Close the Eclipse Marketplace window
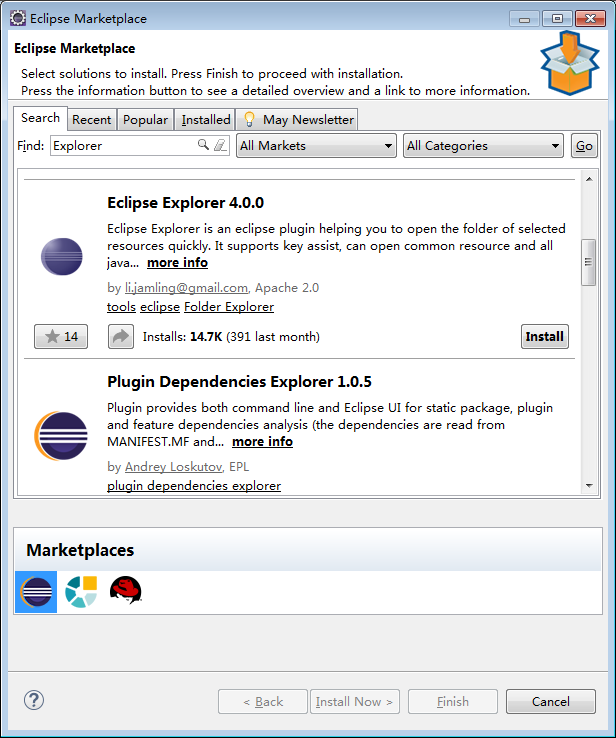This screenshot has width=616, height=738. tap(590, 19)
